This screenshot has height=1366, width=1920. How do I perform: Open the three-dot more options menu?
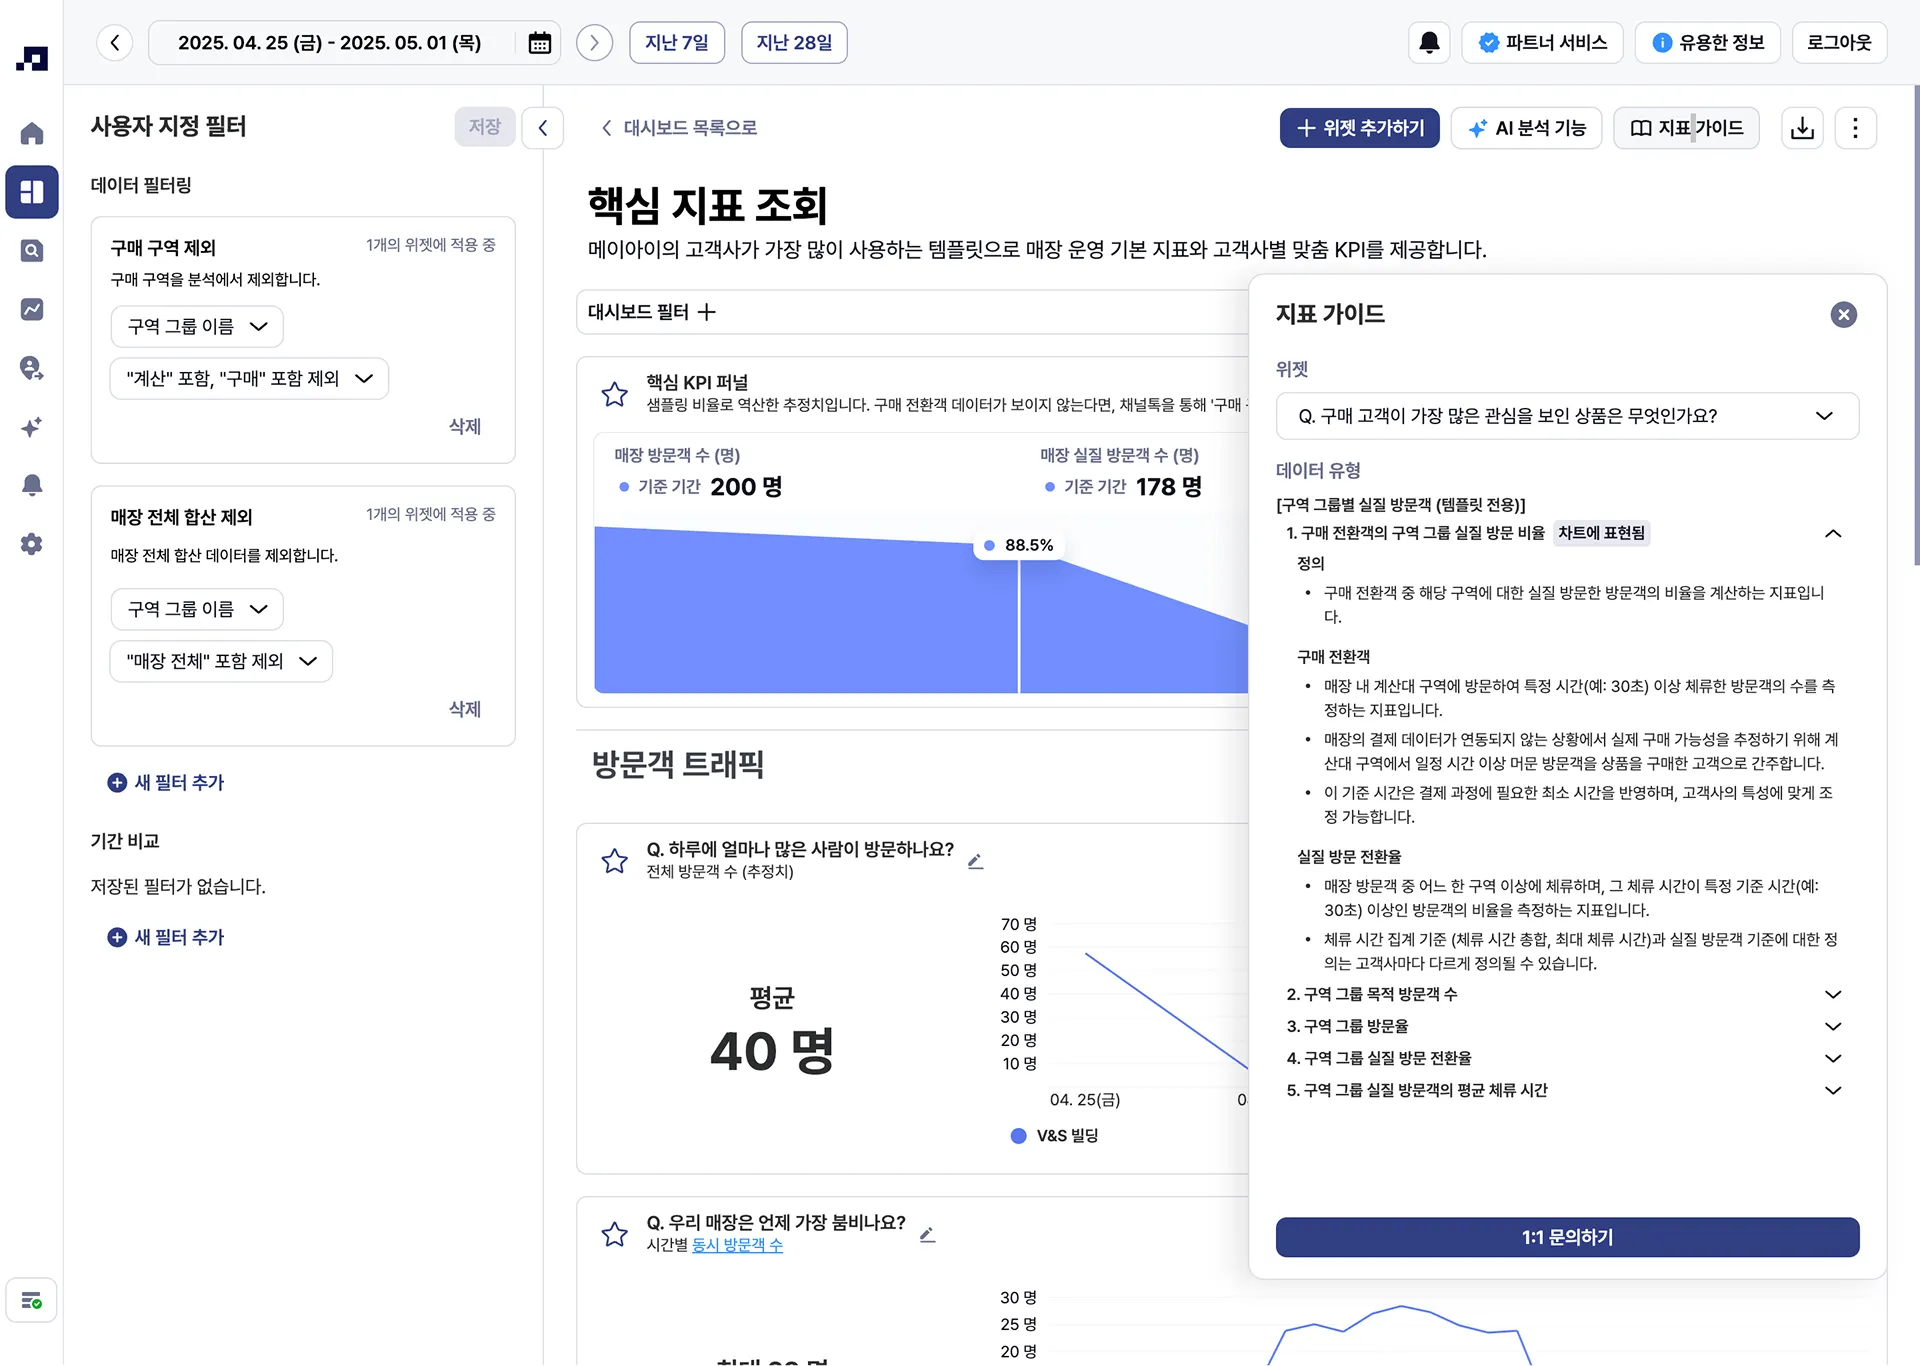1855,128
